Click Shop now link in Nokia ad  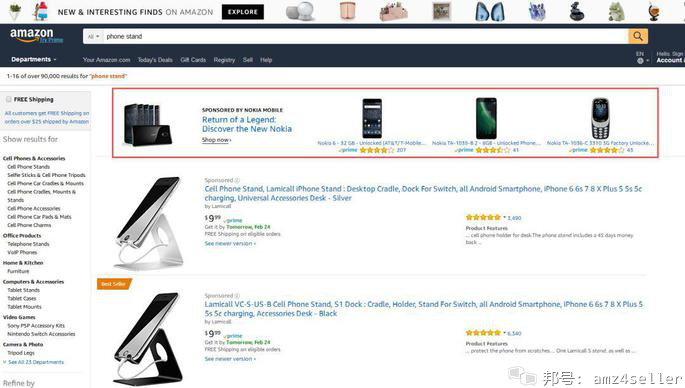click(216, 140)
